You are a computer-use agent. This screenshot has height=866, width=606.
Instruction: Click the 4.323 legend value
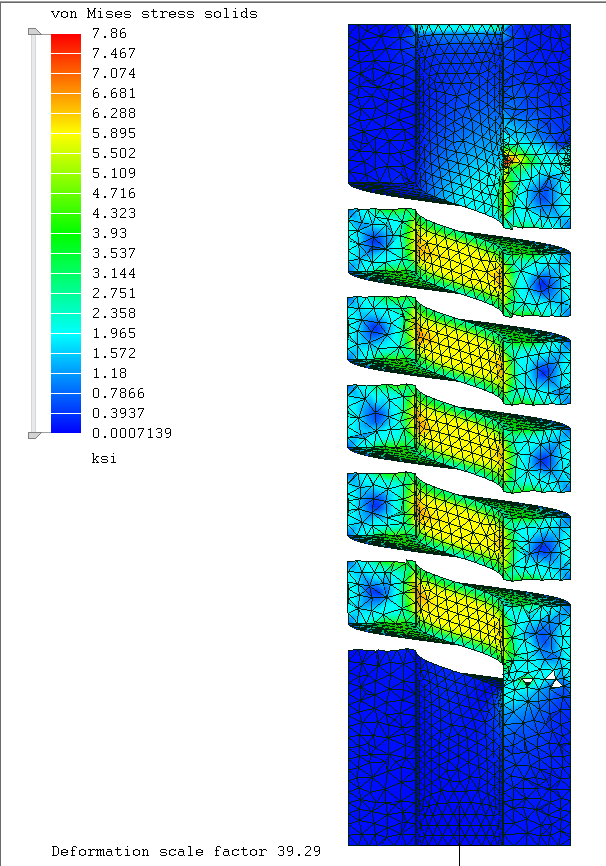(114, 213)
